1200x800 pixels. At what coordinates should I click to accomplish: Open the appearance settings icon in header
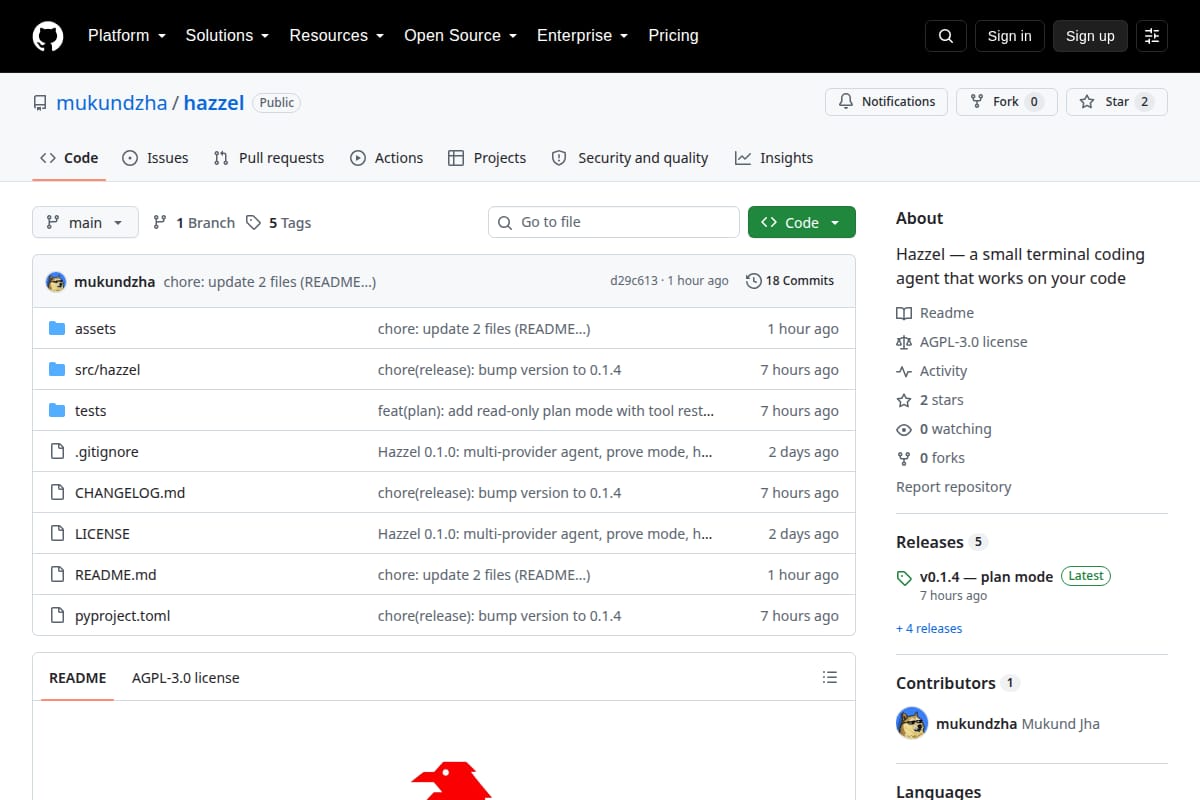pos(1152,36)
